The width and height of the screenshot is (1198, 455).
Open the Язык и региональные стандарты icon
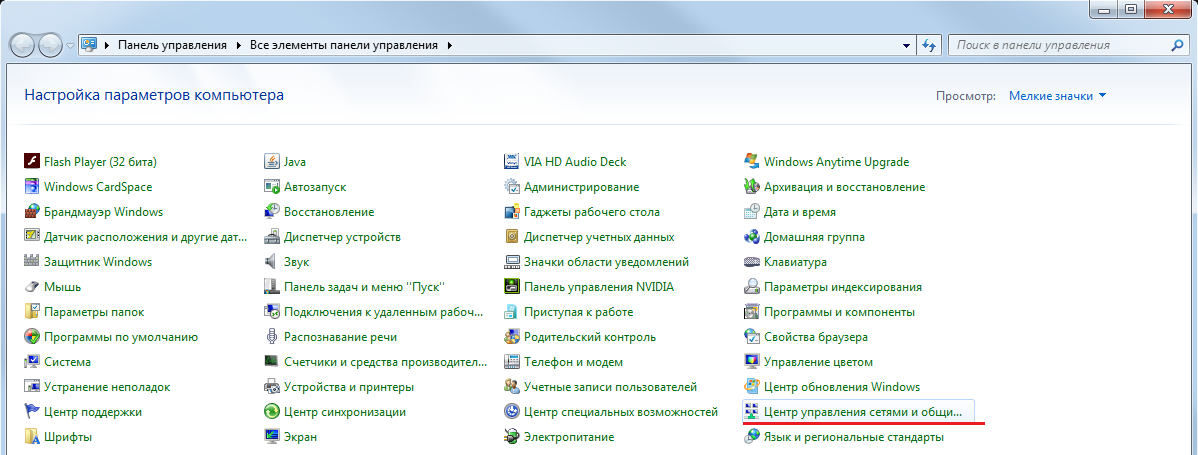tap(751, 437)
